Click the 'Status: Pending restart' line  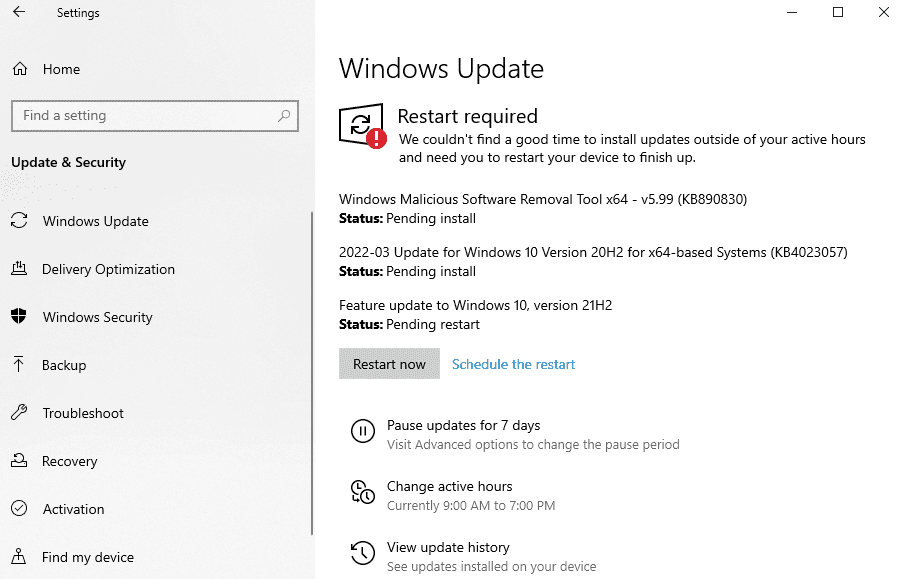(409, 324)
